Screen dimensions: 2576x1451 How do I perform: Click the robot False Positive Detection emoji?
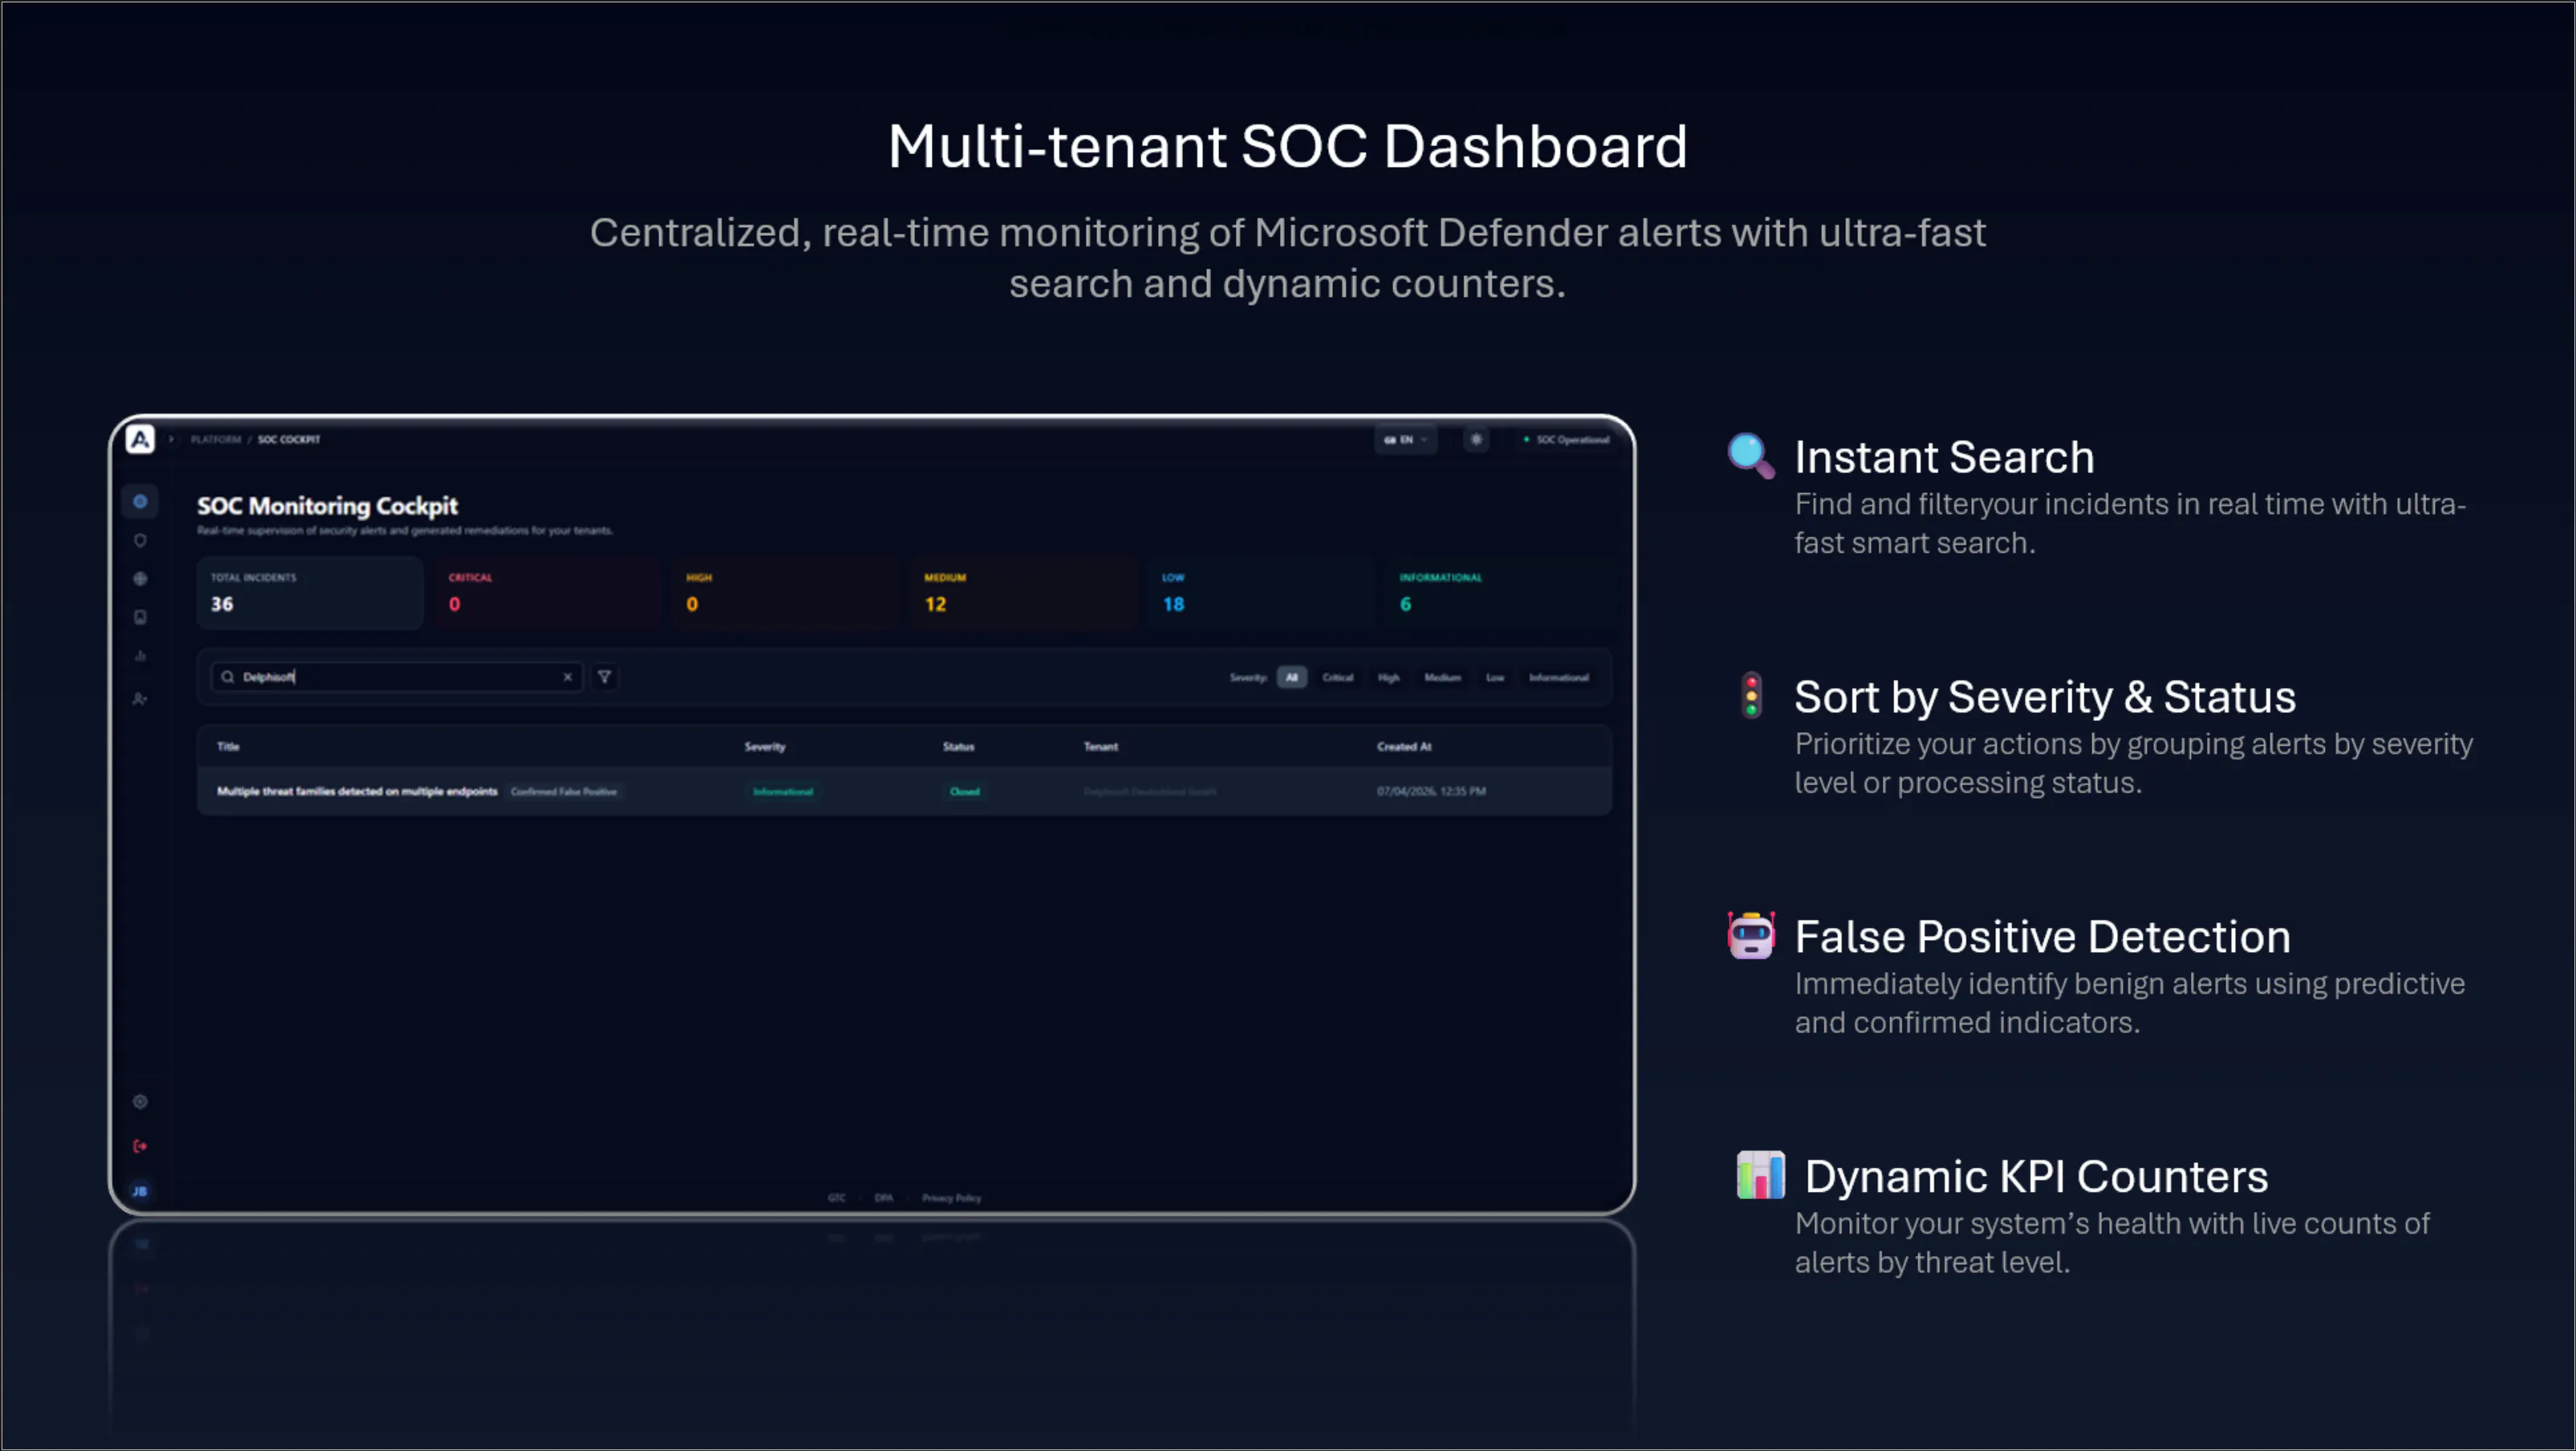pyautogui.click(x=1751, y=935)
